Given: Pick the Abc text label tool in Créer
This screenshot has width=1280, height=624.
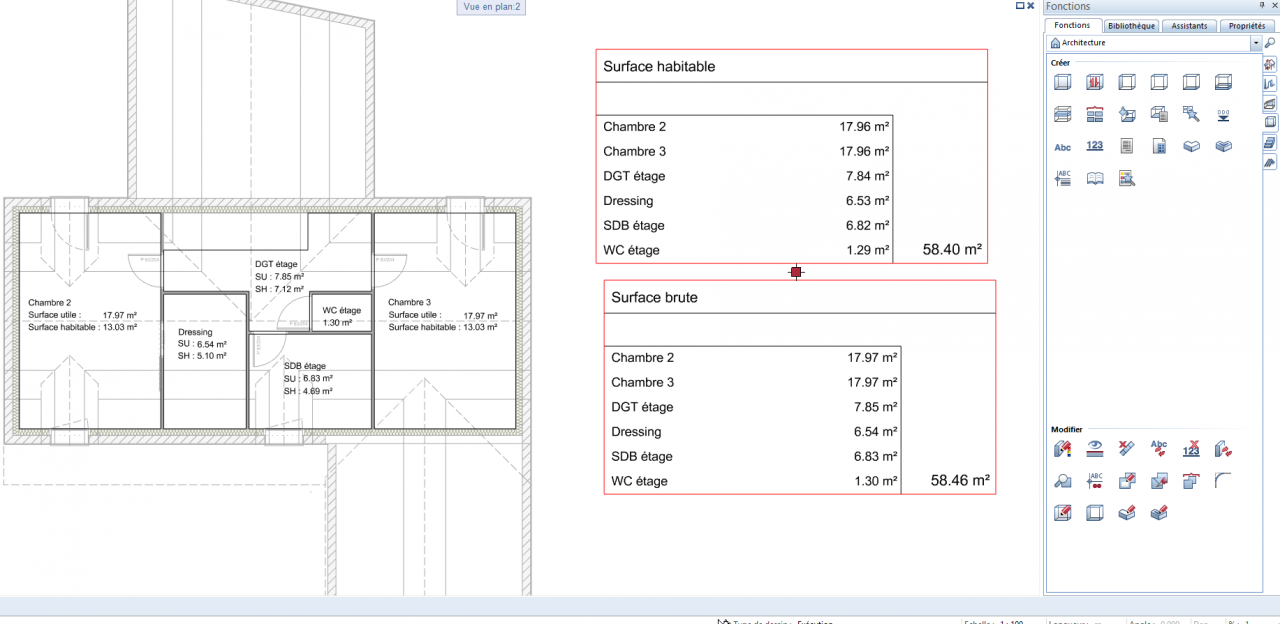Looking at the screenshot, I should pos(1063,146).
